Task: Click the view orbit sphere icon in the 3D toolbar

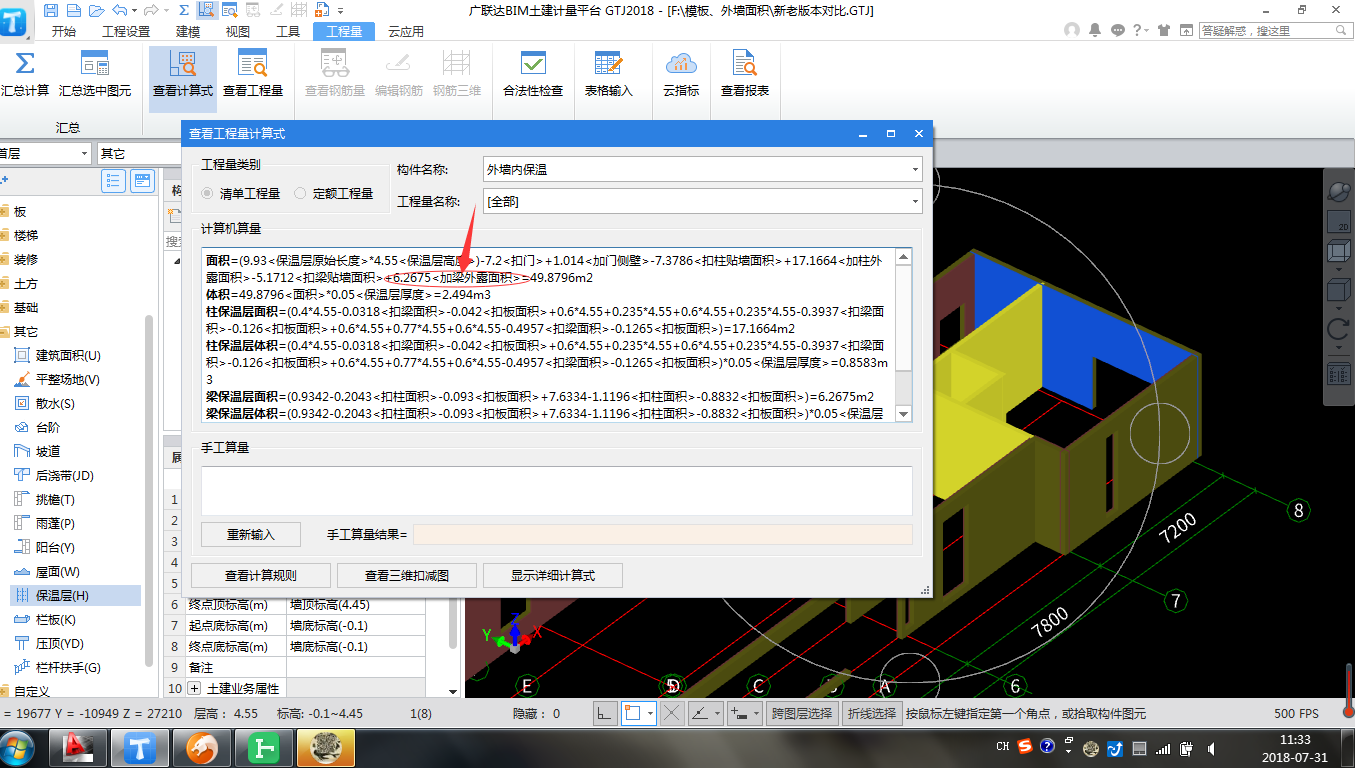Action: click(1338, 190)
